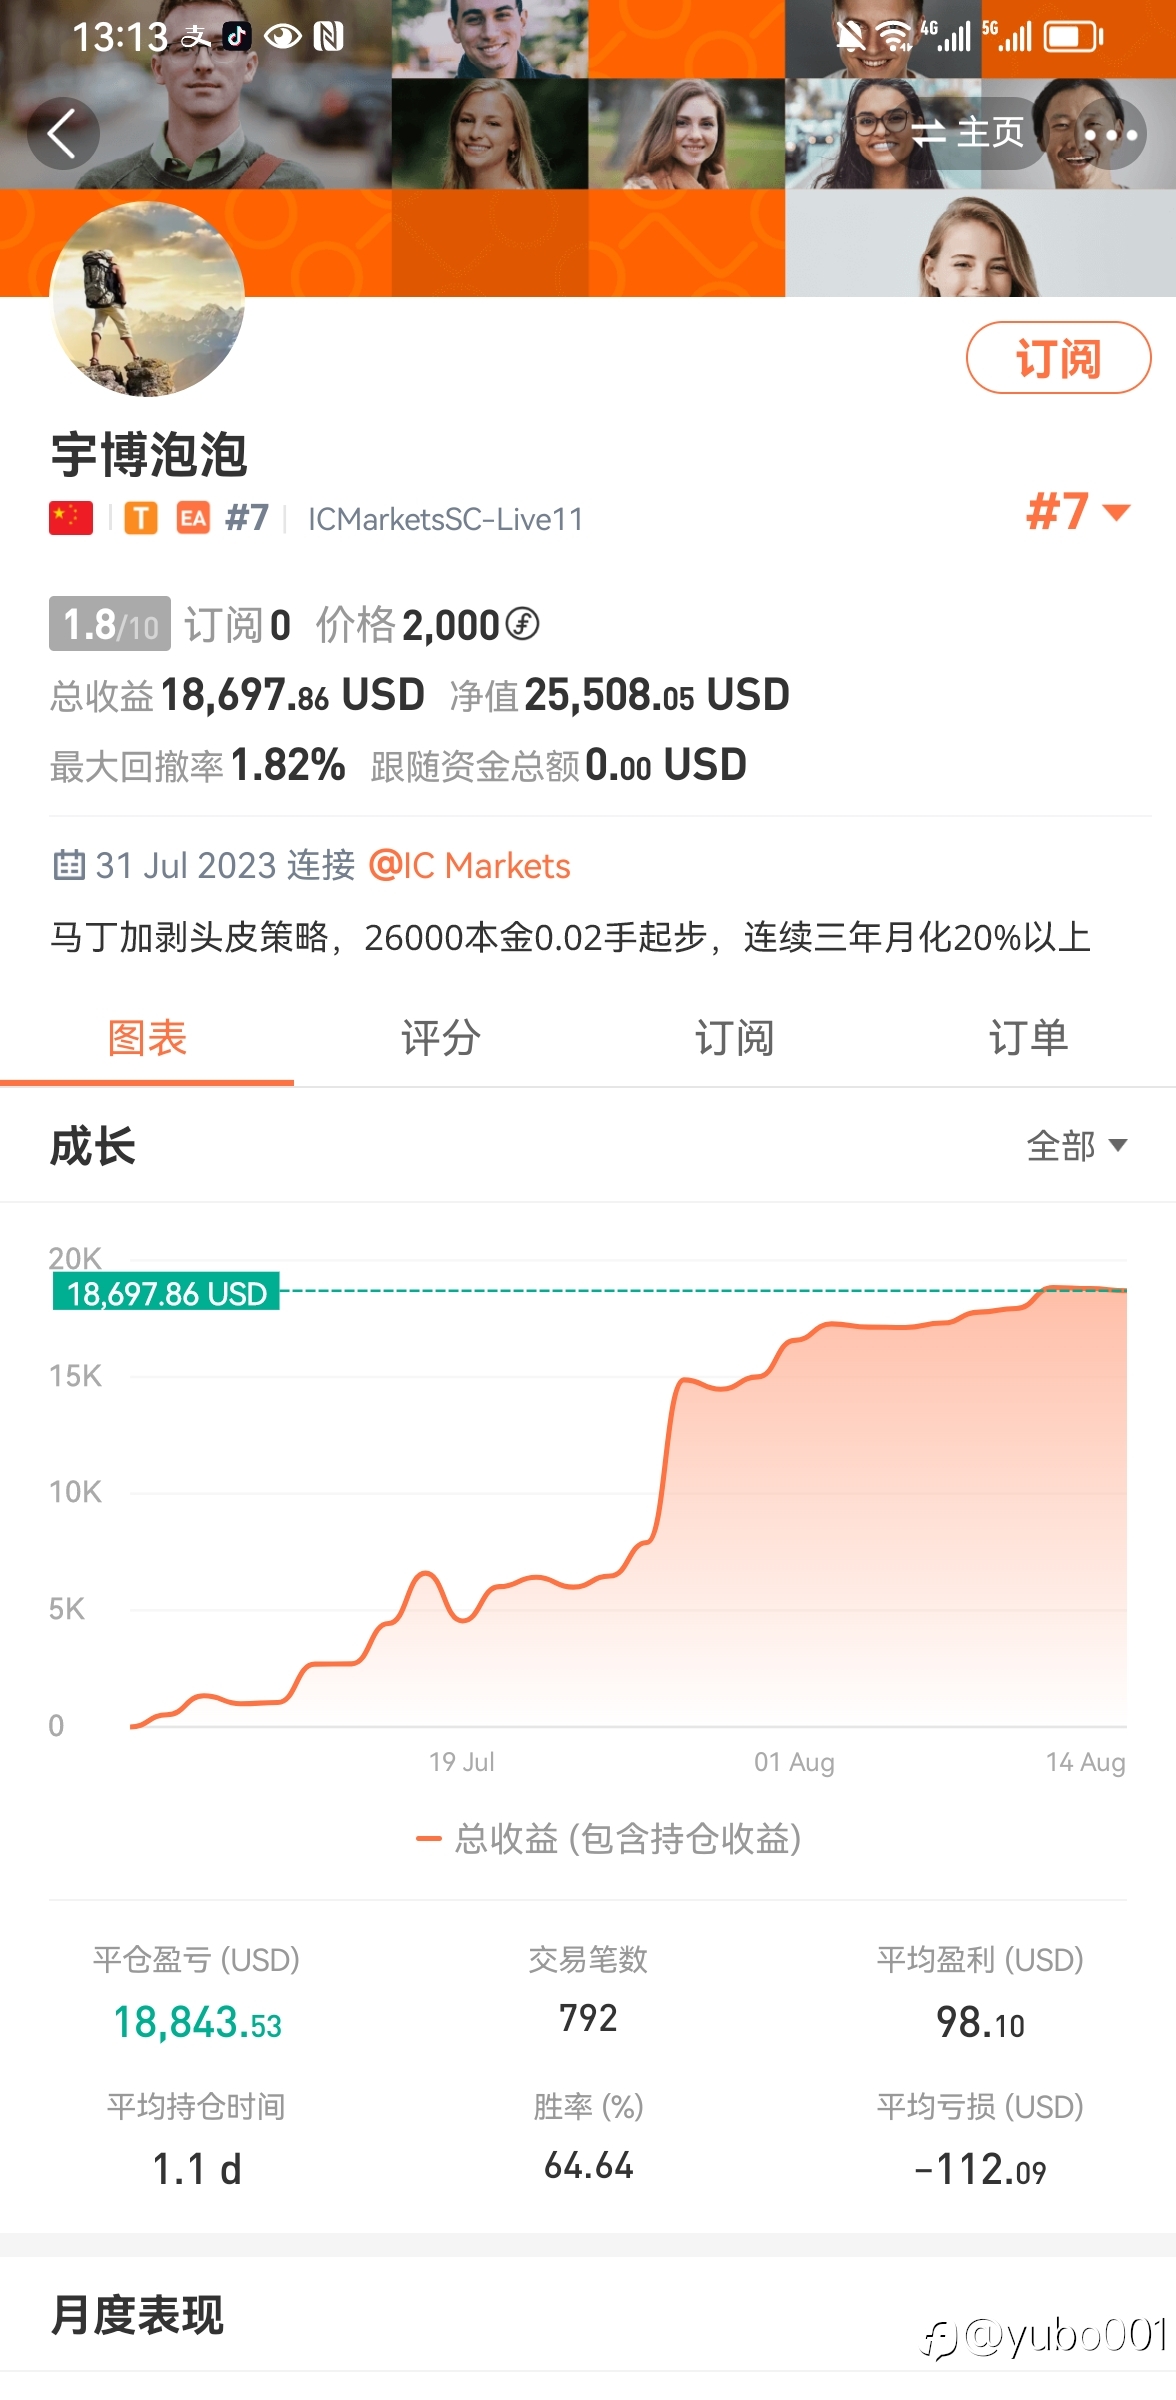
Task: Expand the 全部 time range dropdown
Action: coord(1077,1146)
